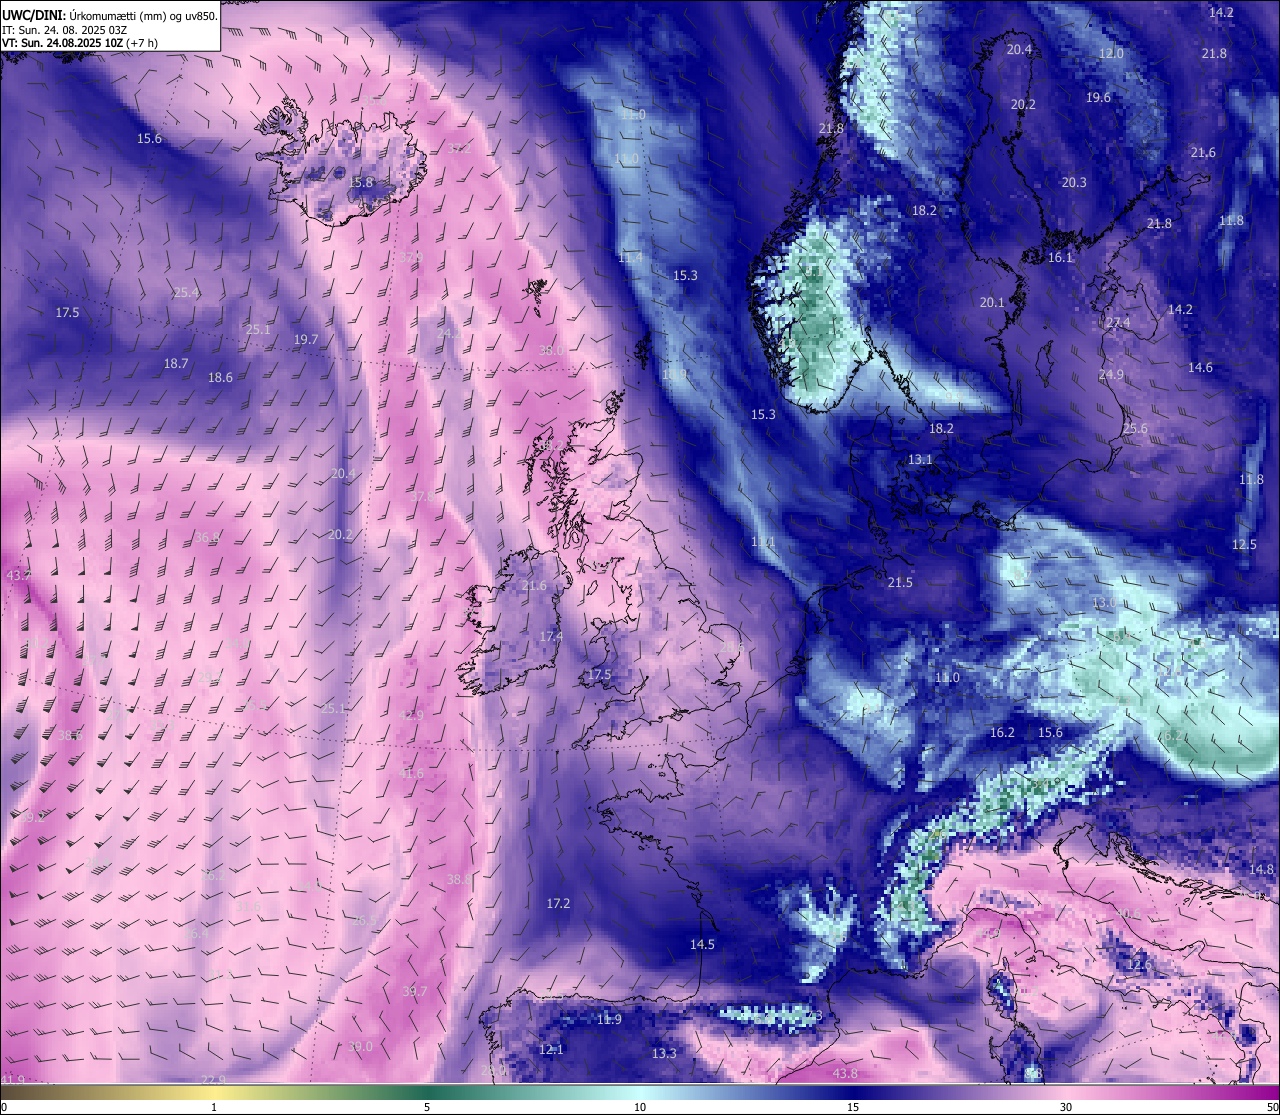The height and width of the screenshot is (1115, 1280).
Task: Click the 18.7 value on the map
Action: click(x=176, y=364)
